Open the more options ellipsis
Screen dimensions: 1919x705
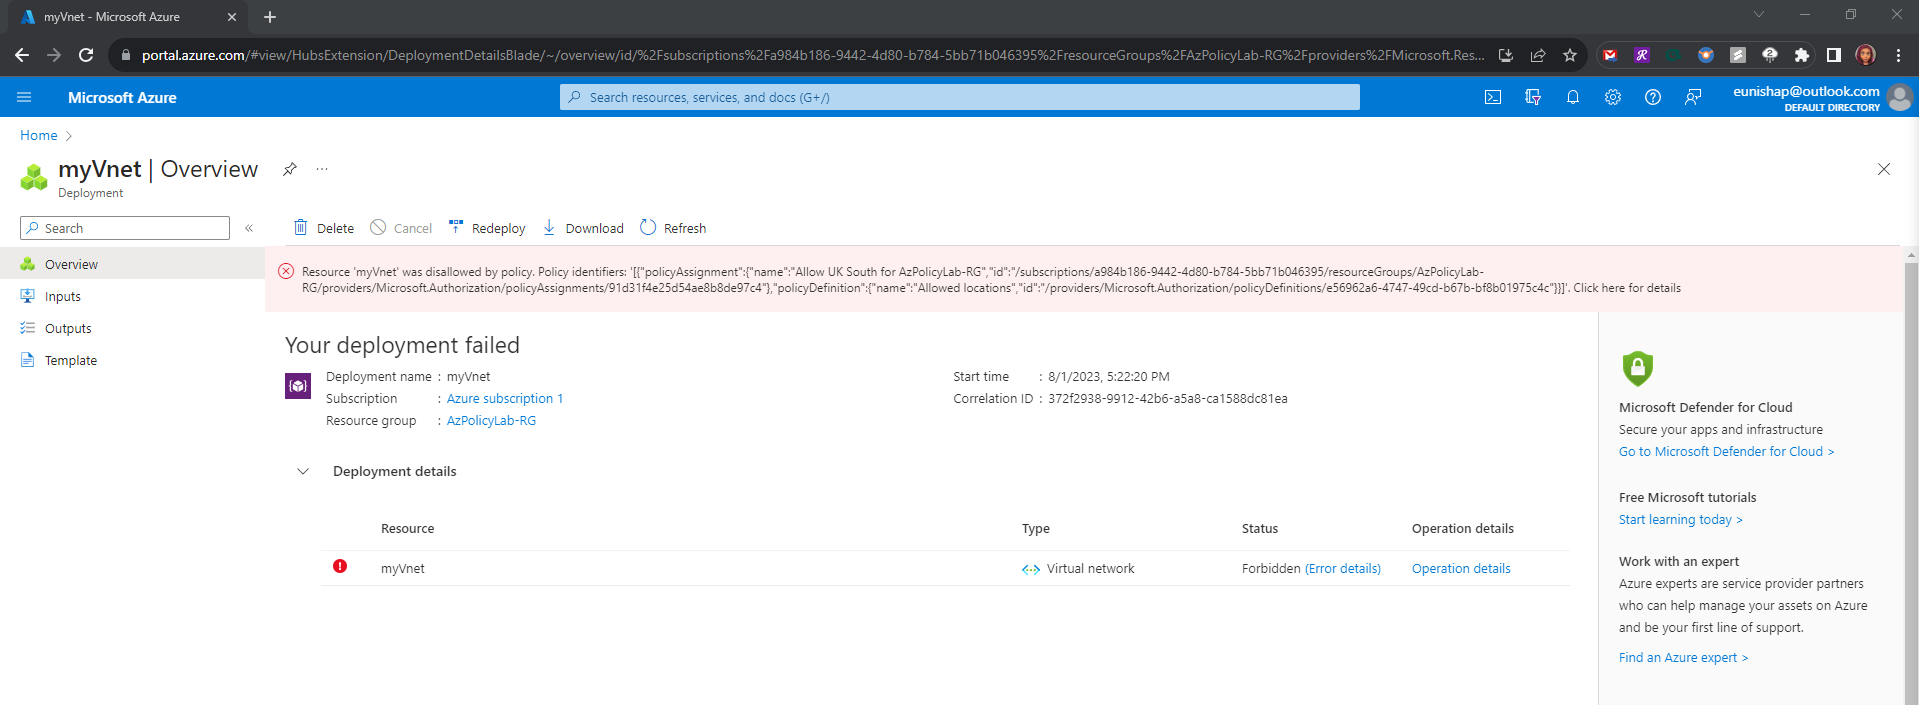(x=322, y=169)
